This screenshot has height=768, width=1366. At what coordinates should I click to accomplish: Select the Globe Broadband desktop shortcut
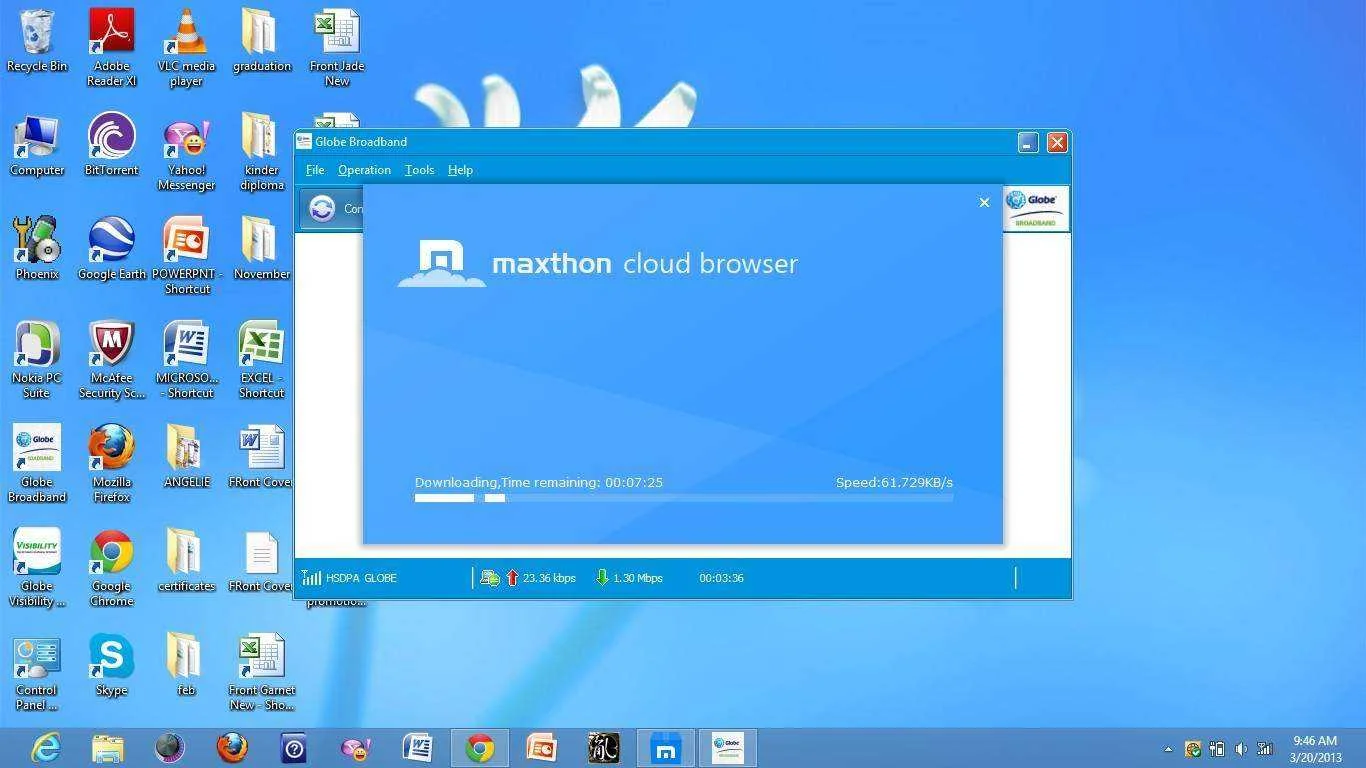(37, 465)
